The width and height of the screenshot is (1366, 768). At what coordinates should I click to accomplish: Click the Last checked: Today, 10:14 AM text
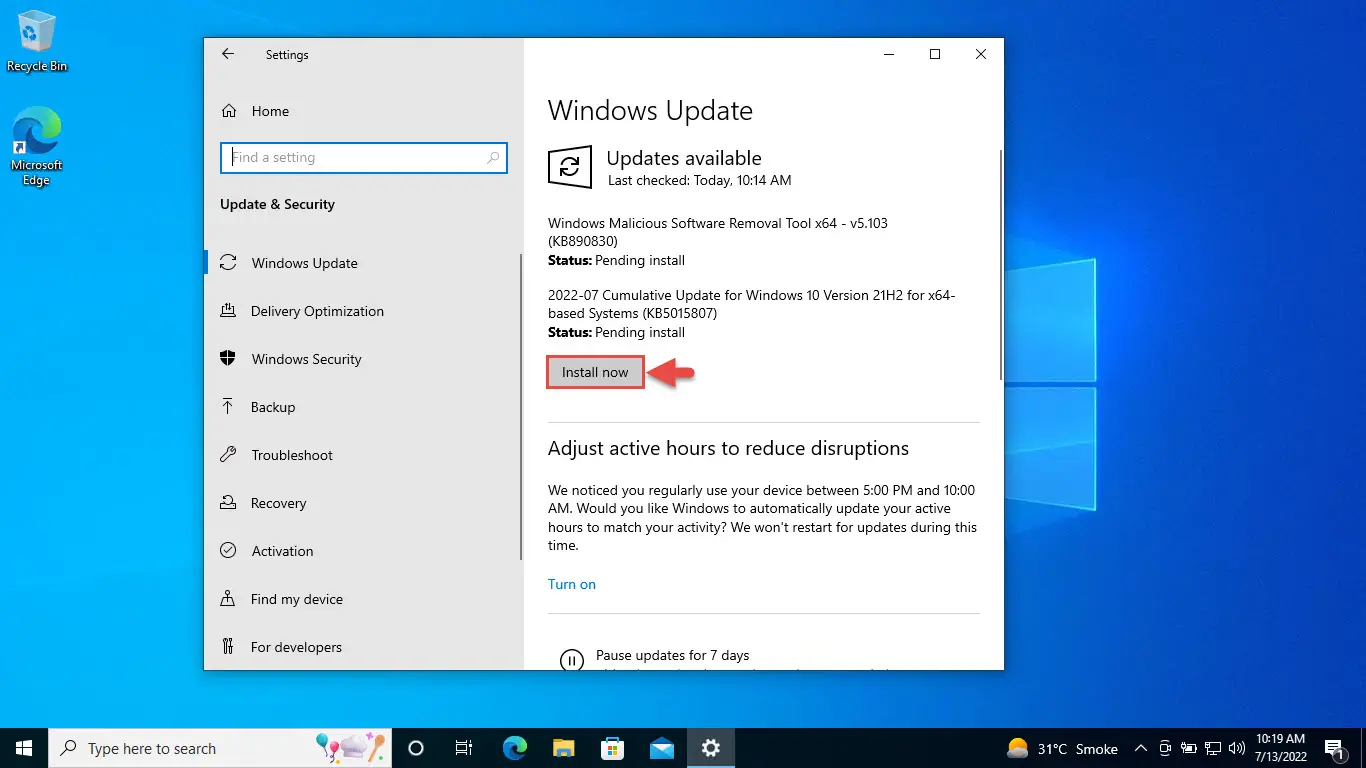700,180
